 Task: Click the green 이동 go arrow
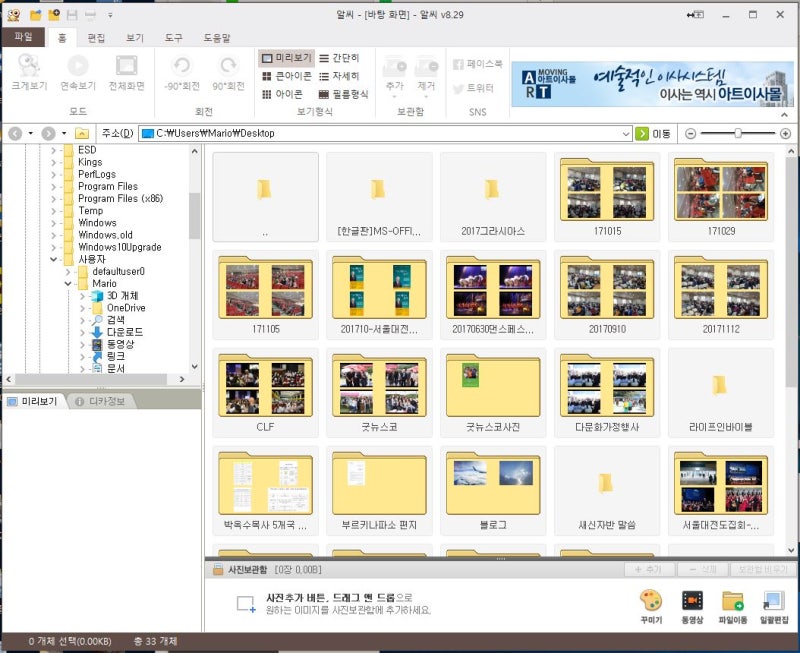642,133
